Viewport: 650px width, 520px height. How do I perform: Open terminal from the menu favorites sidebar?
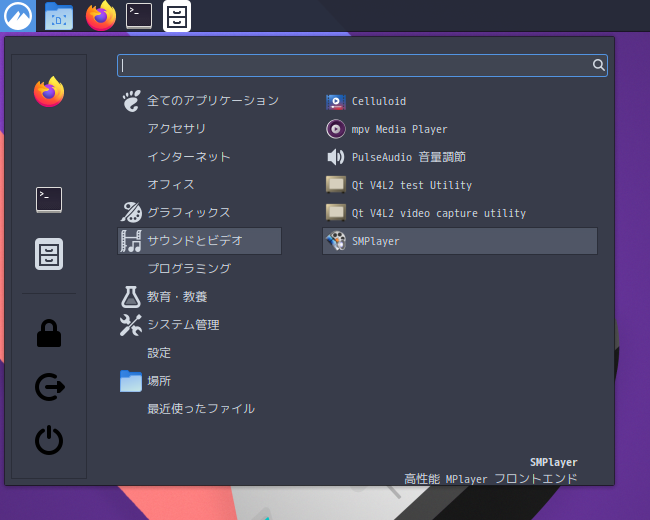(49, 200)
